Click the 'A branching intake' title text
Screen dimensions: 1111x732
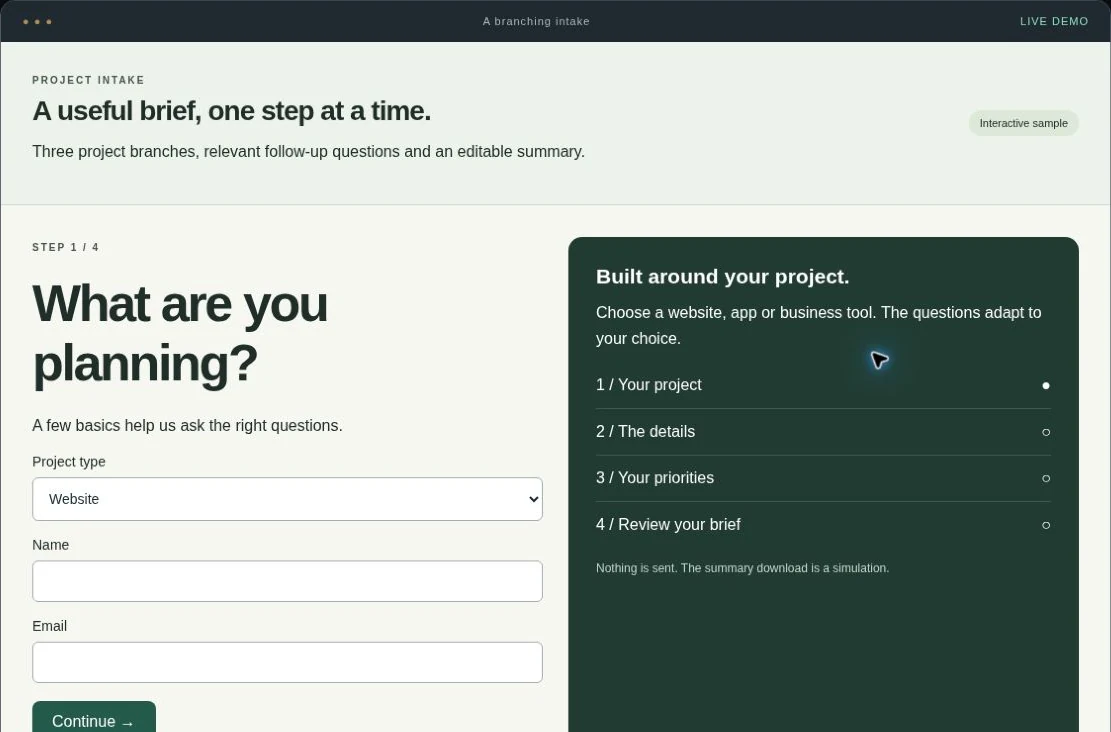tap(536, 21)
